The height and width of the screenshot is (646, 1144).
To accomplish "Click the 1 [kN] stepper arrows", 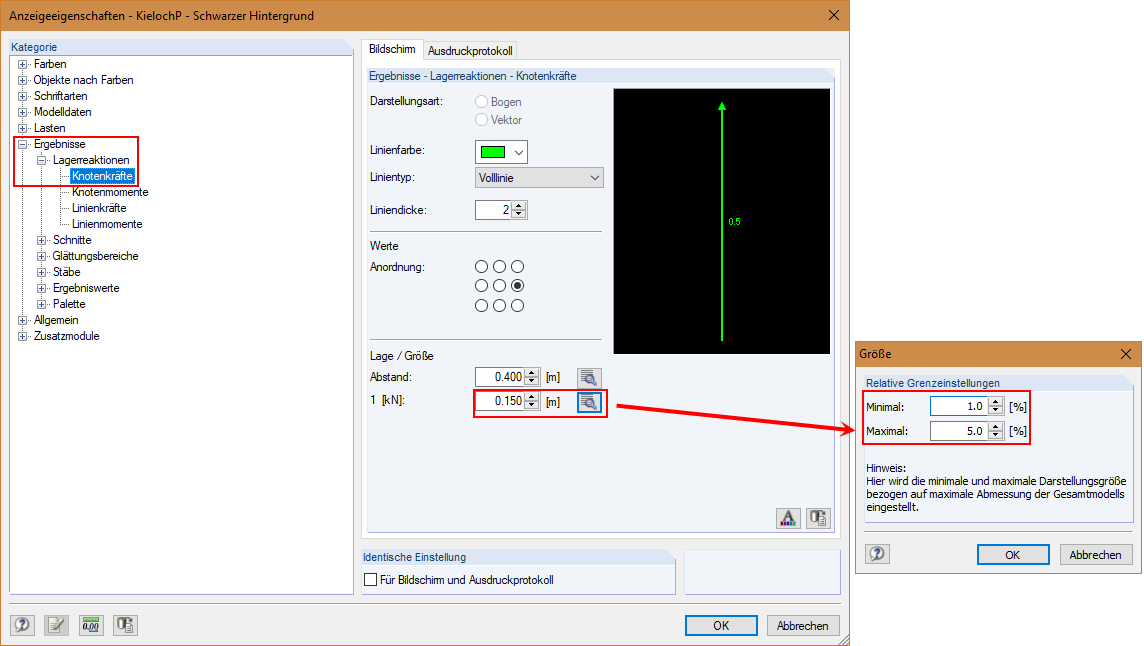I will [532, 401].
